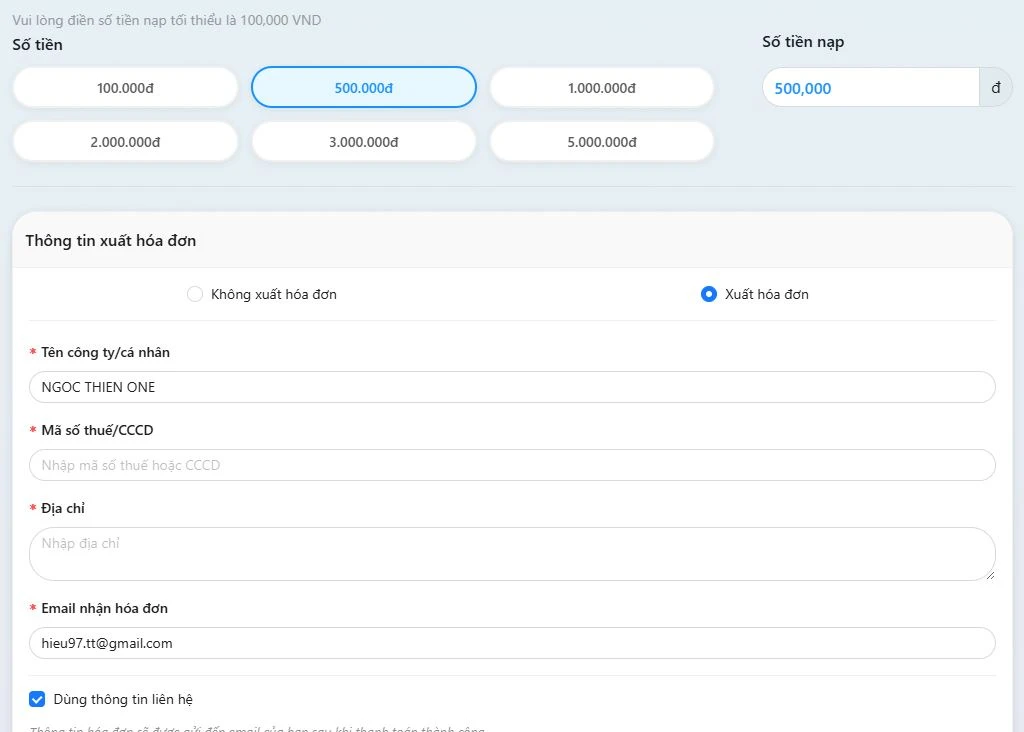Click the đ currency suffix box
Screen dimensions: 1024x732
[995, 88]
